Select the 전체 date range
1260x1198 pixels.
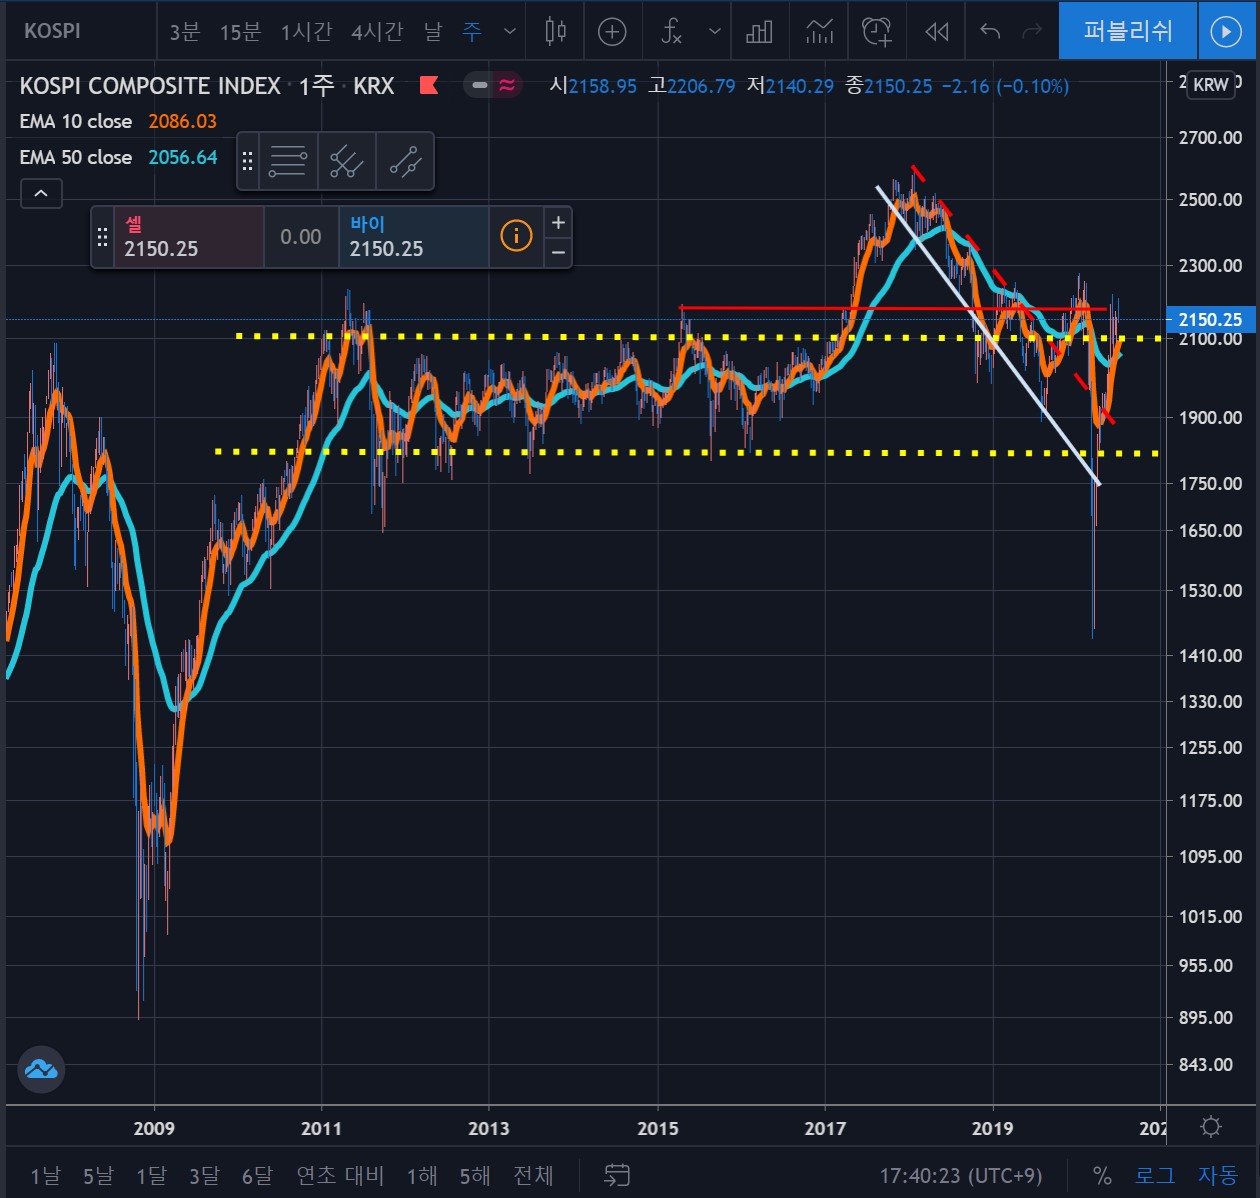click(x=533, y=1175)
